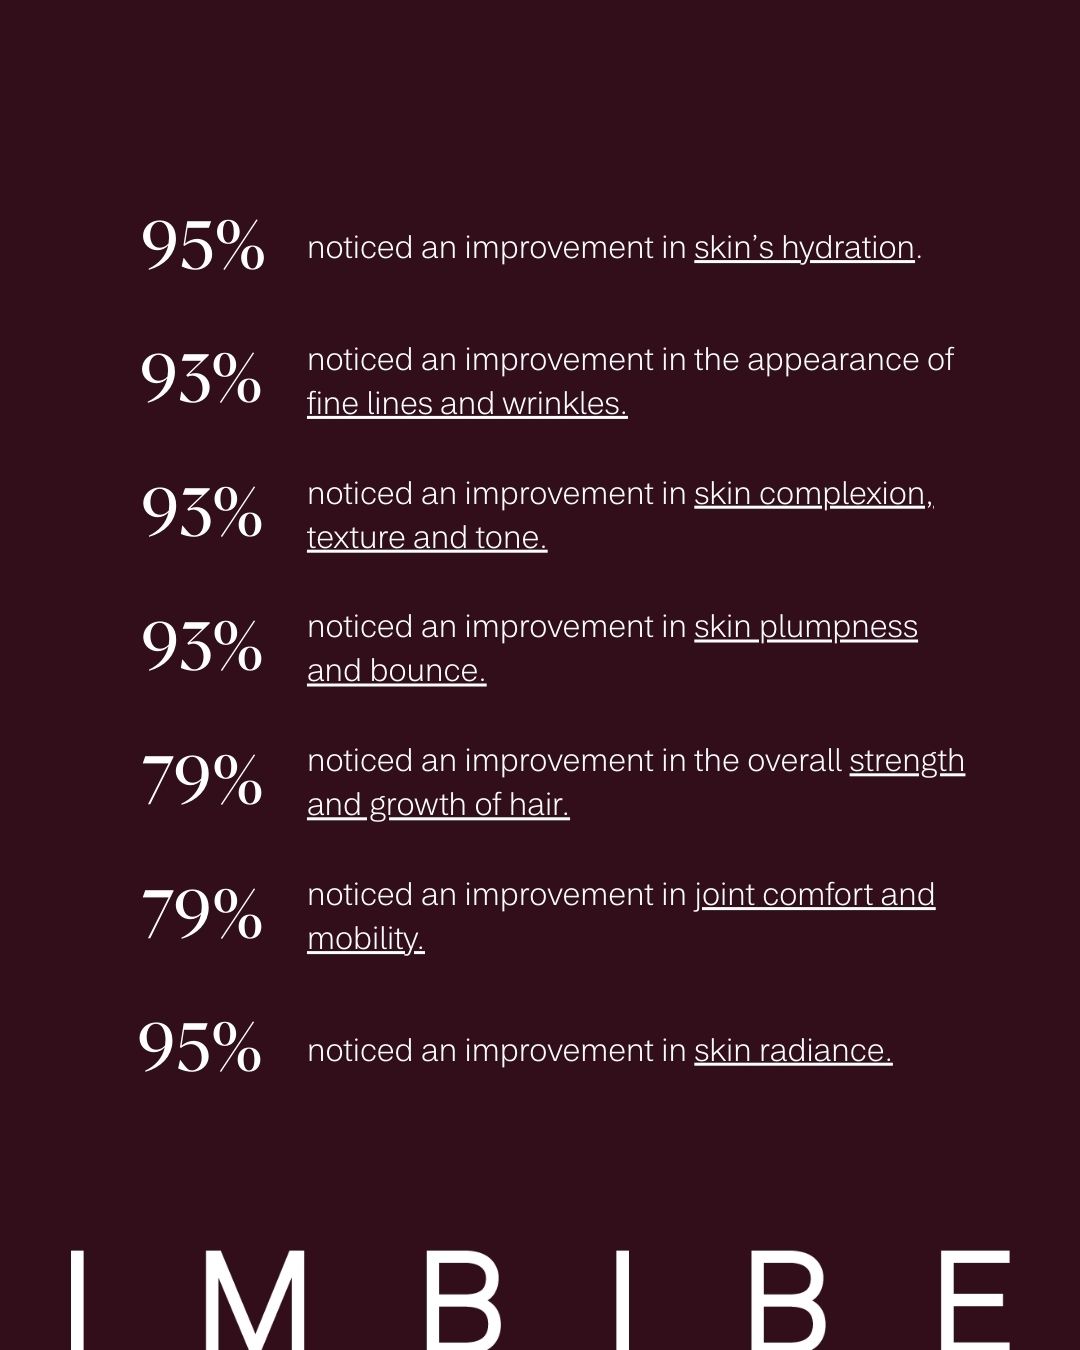
Task: Select the underlined "mobility" link
Action: [365, 938]
